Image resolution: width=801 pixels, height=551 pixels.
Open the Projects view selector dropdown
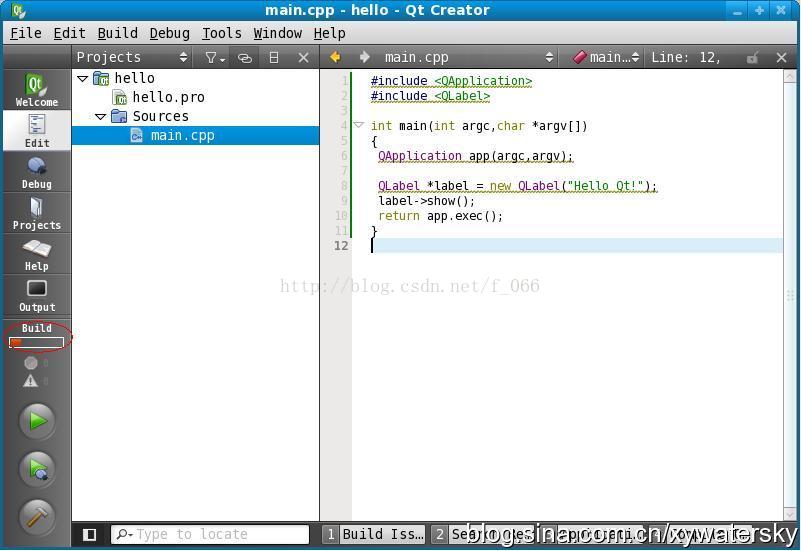(132, 57)
